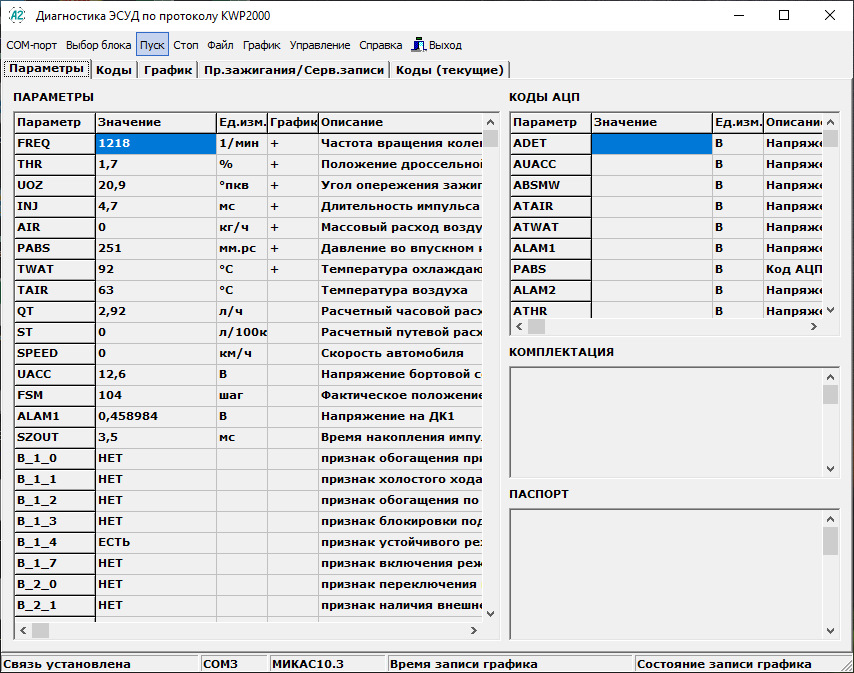Click the COM3 status bar entry
Screen dimensions: 854x673
coord(234,664)
